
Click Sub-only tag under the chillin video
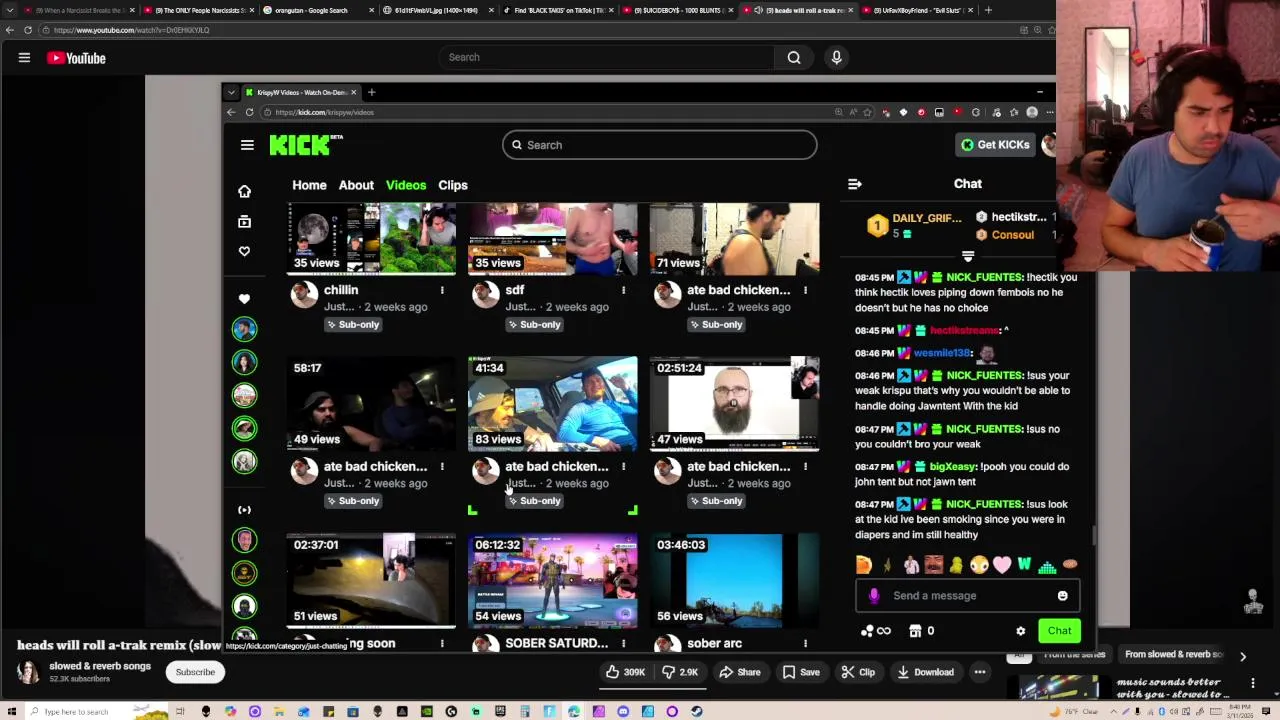tap(353, 325)
